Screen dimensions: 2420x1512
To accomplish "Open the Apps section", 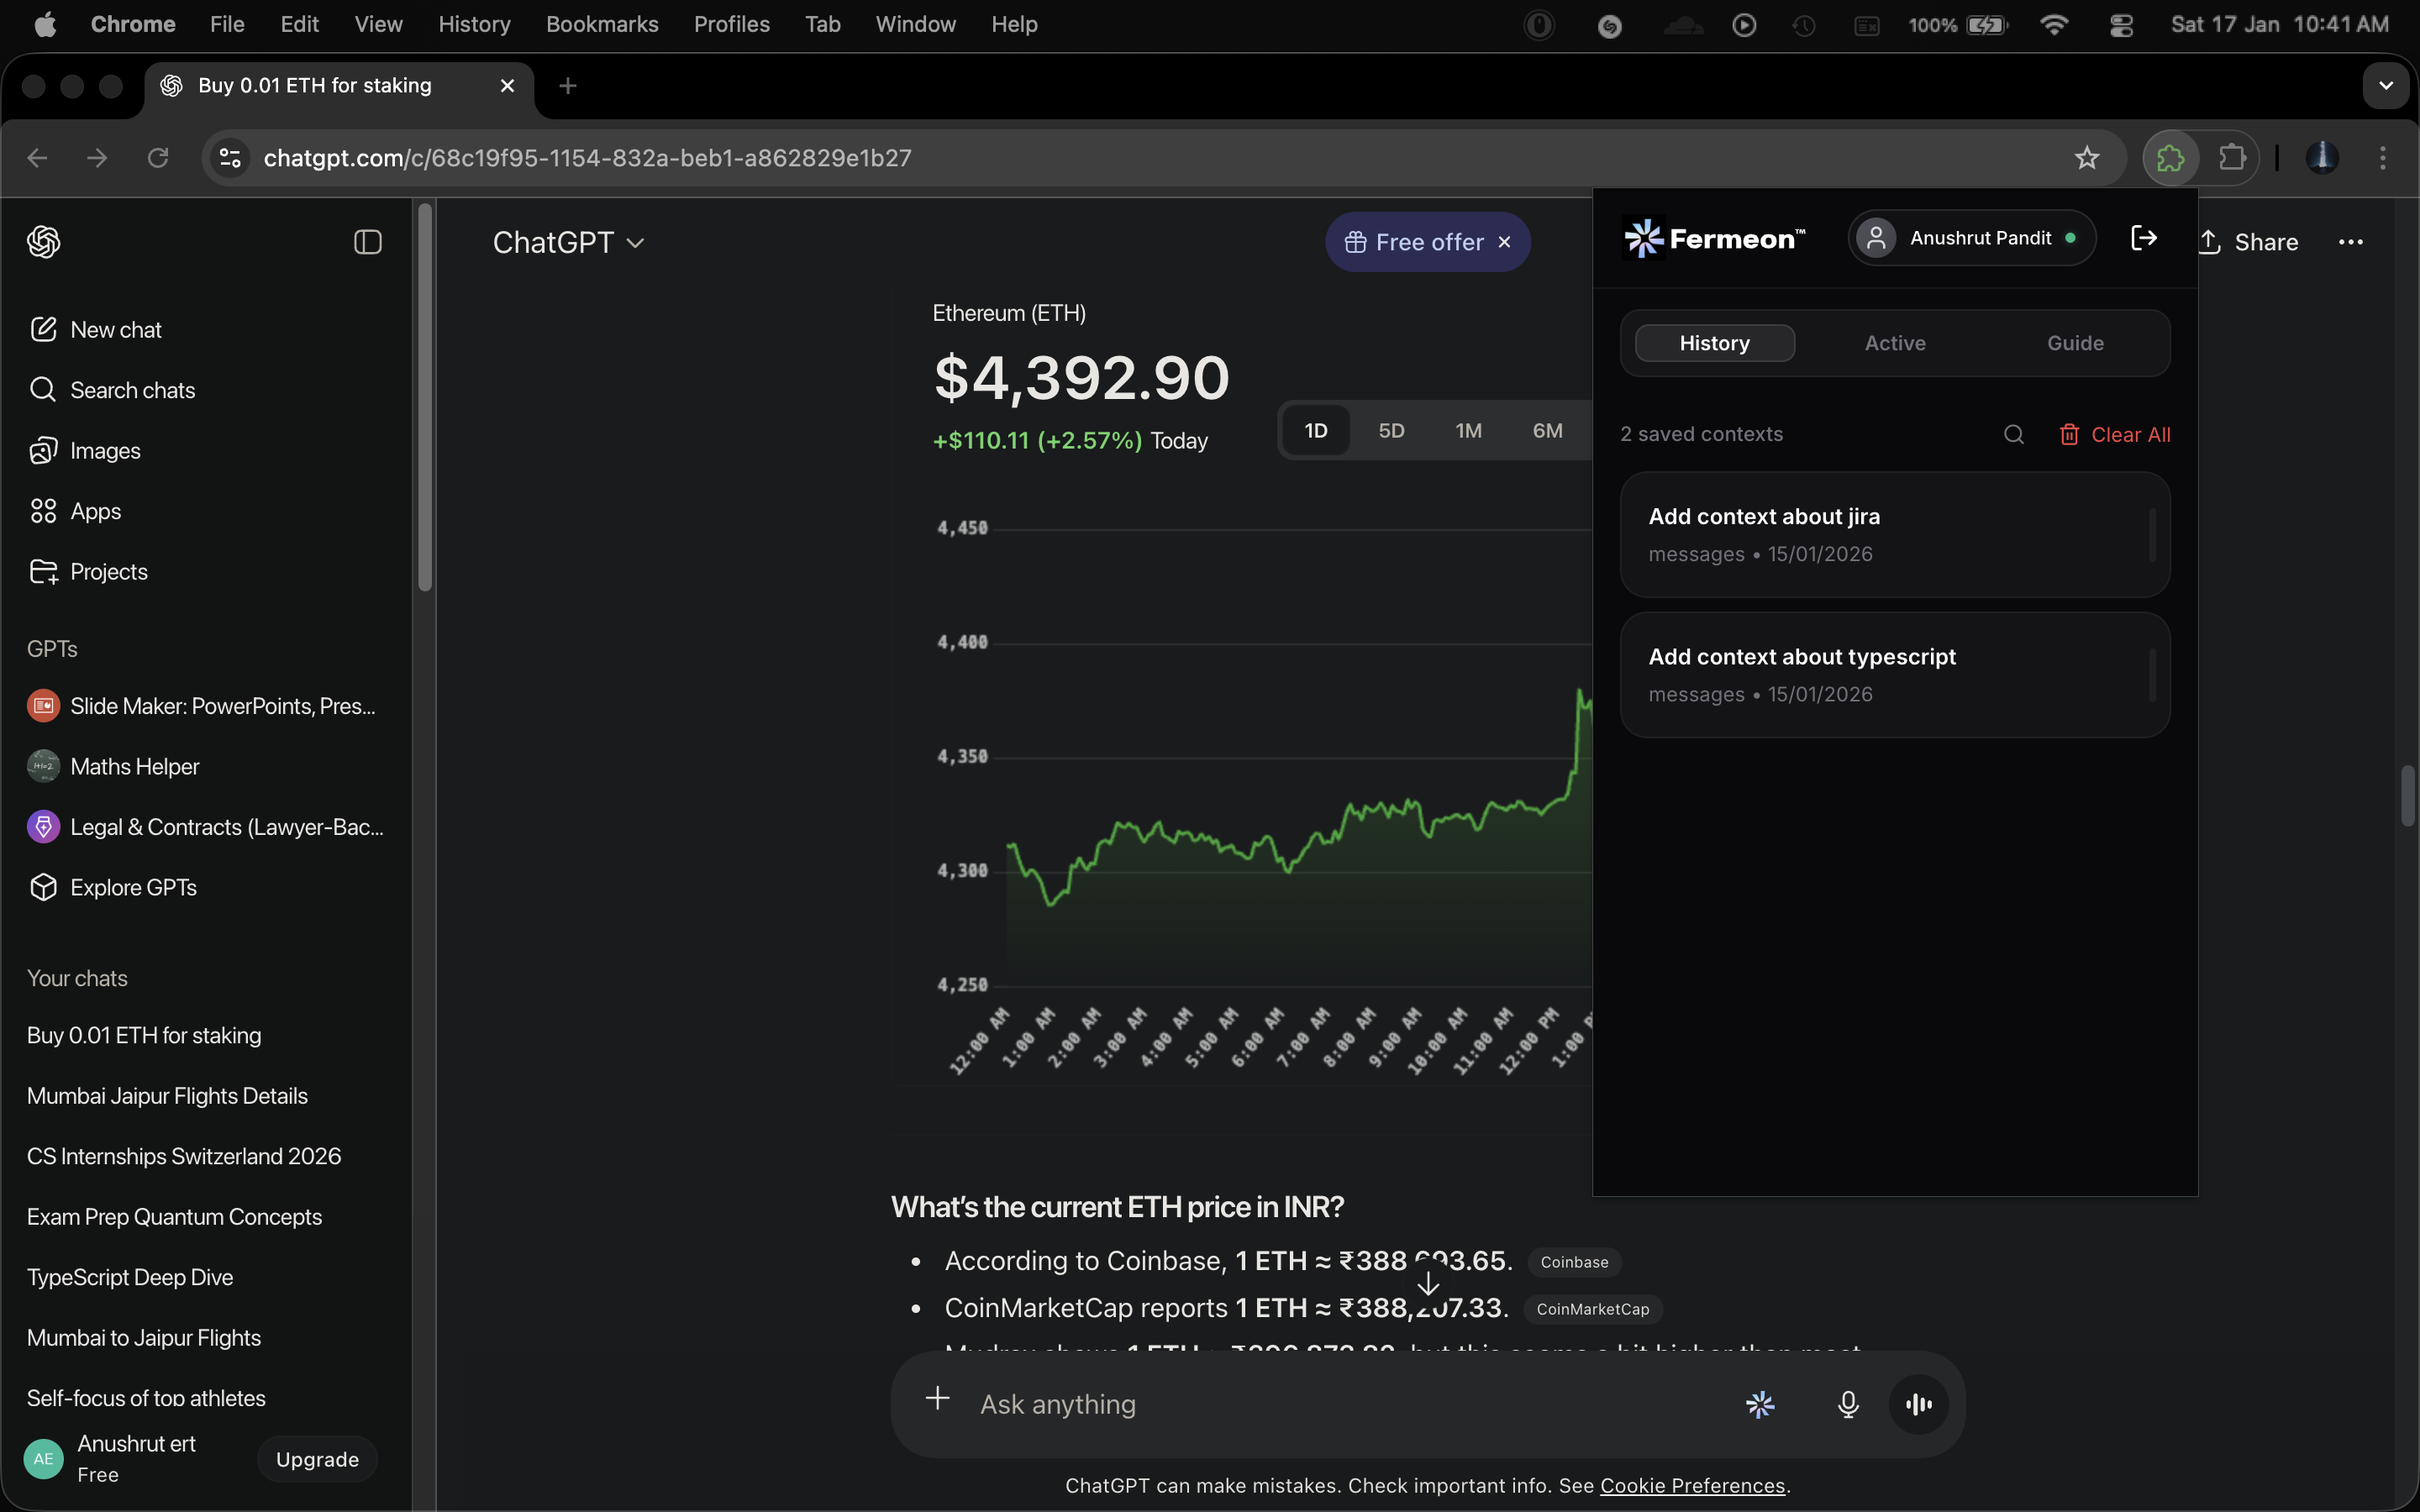I will point(96,511).
